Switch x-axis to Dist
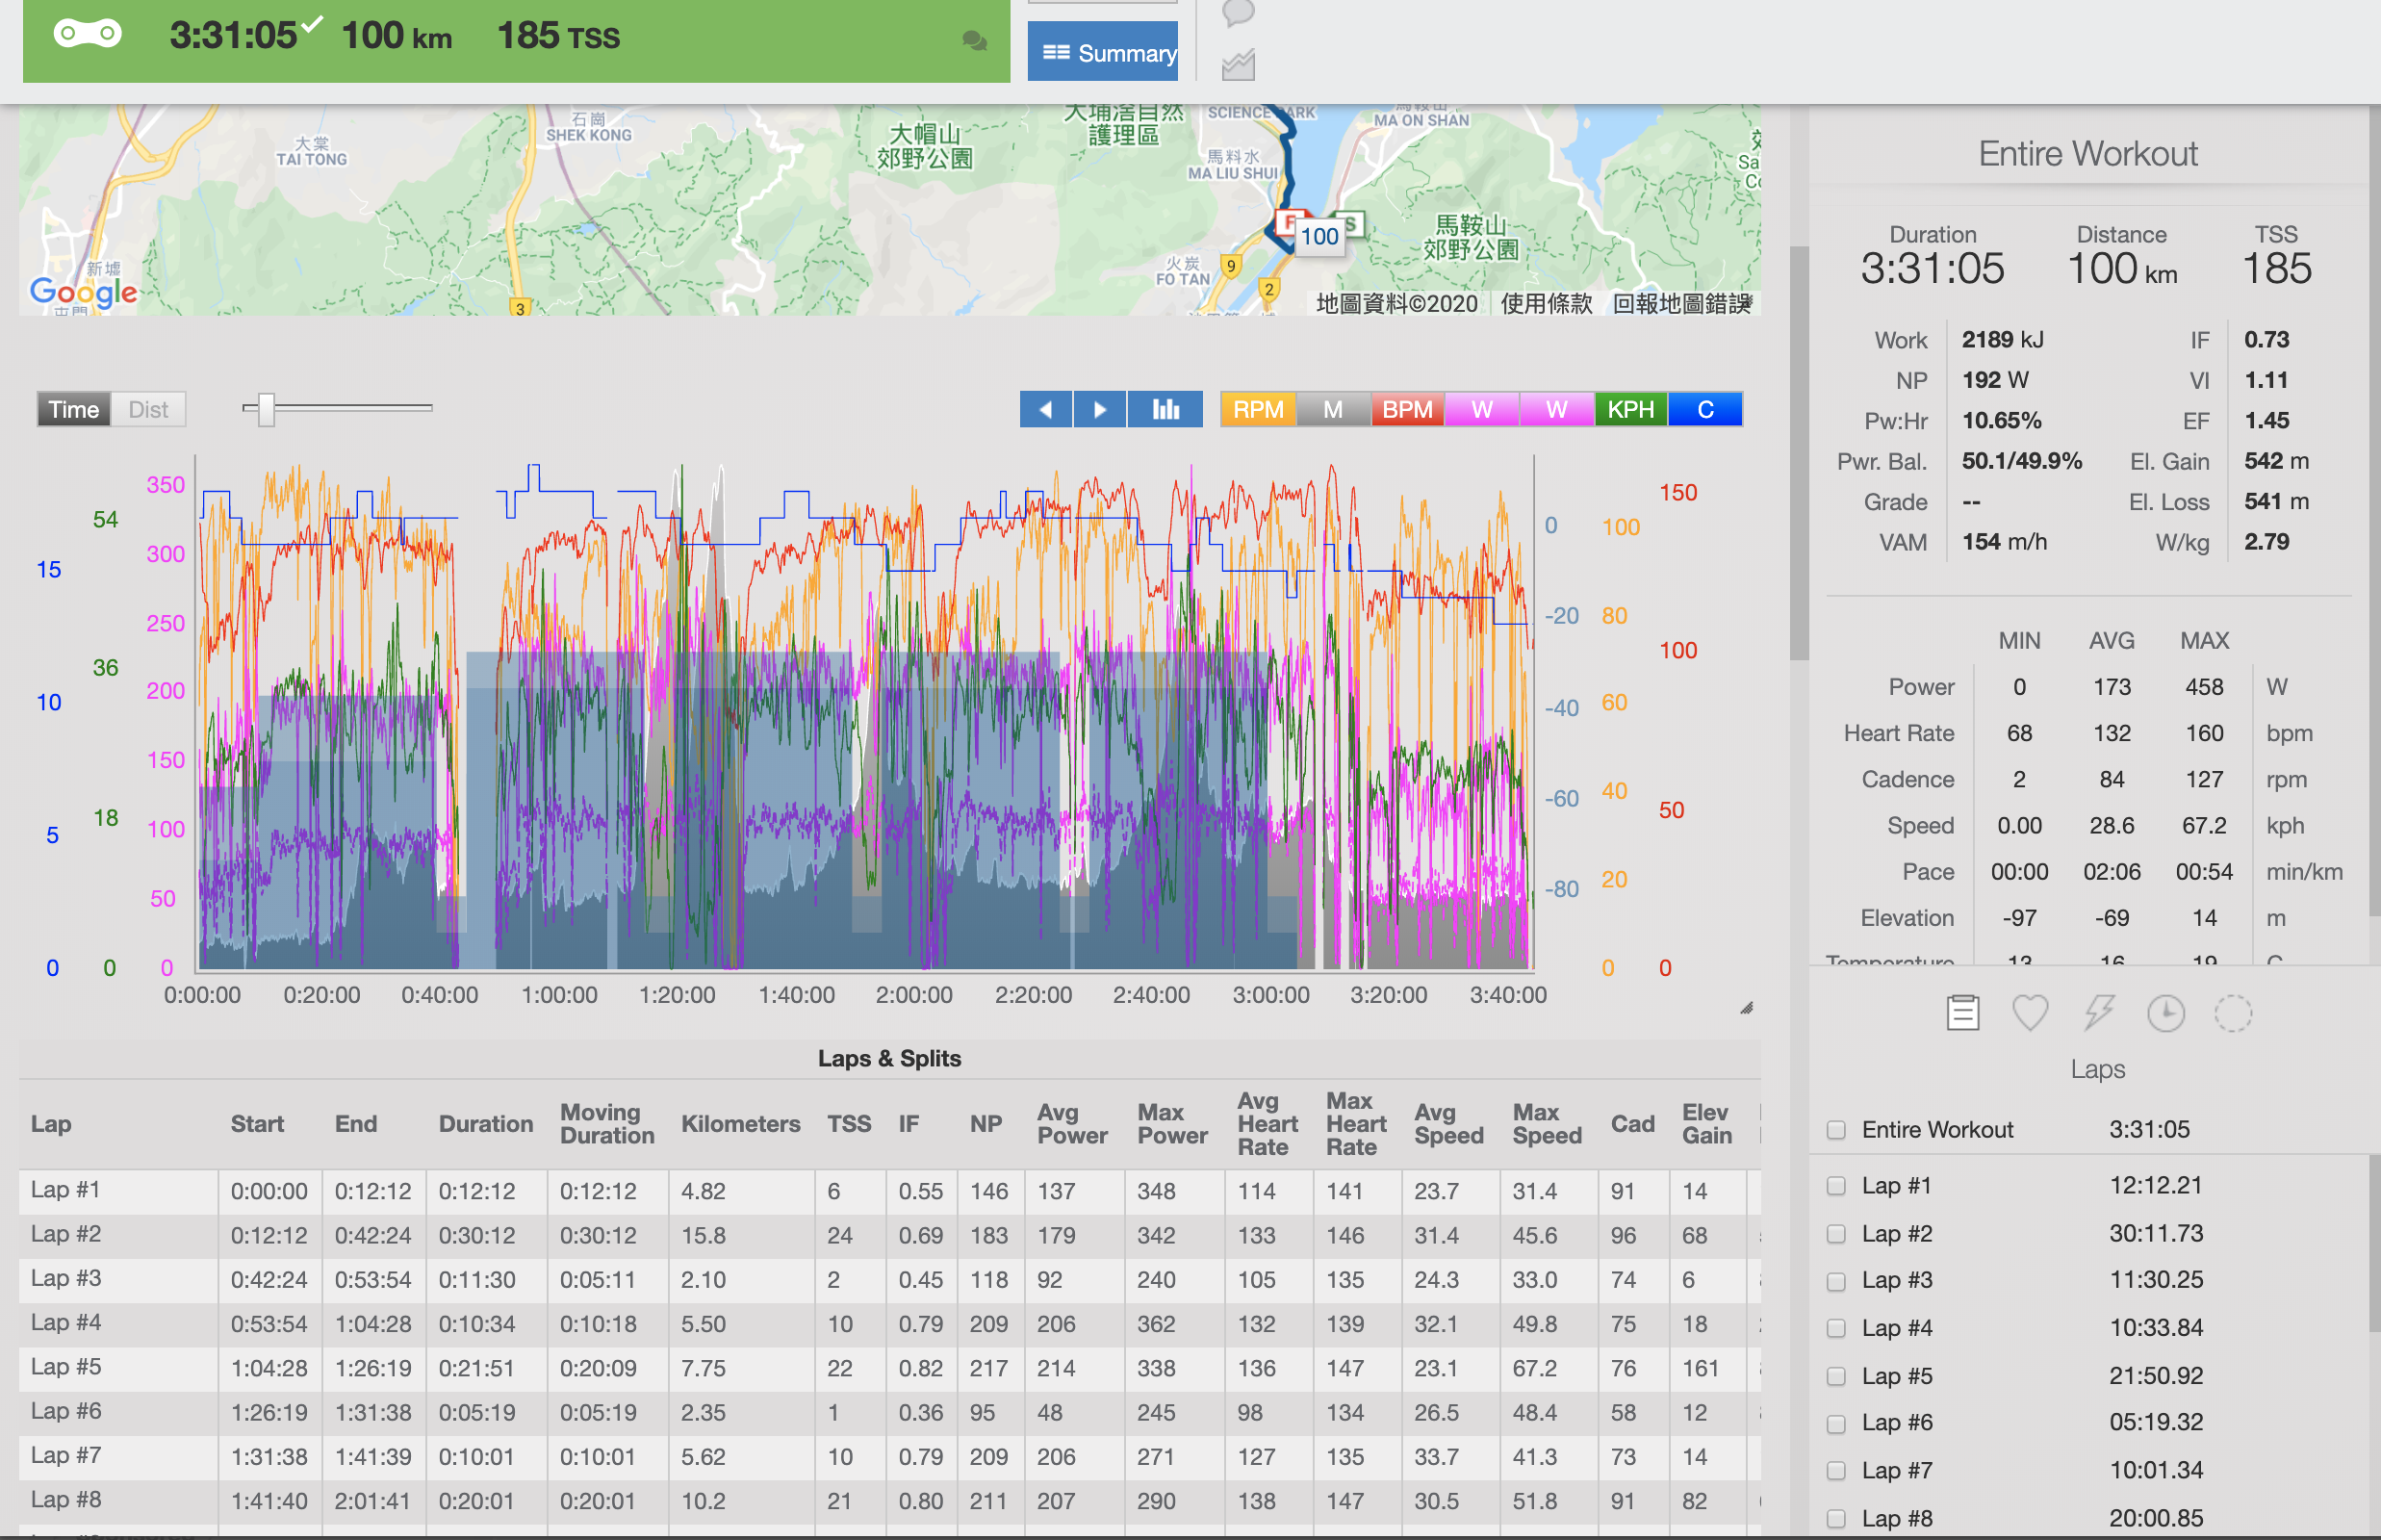This screenshot has width=2381, height=1540. 148,409
